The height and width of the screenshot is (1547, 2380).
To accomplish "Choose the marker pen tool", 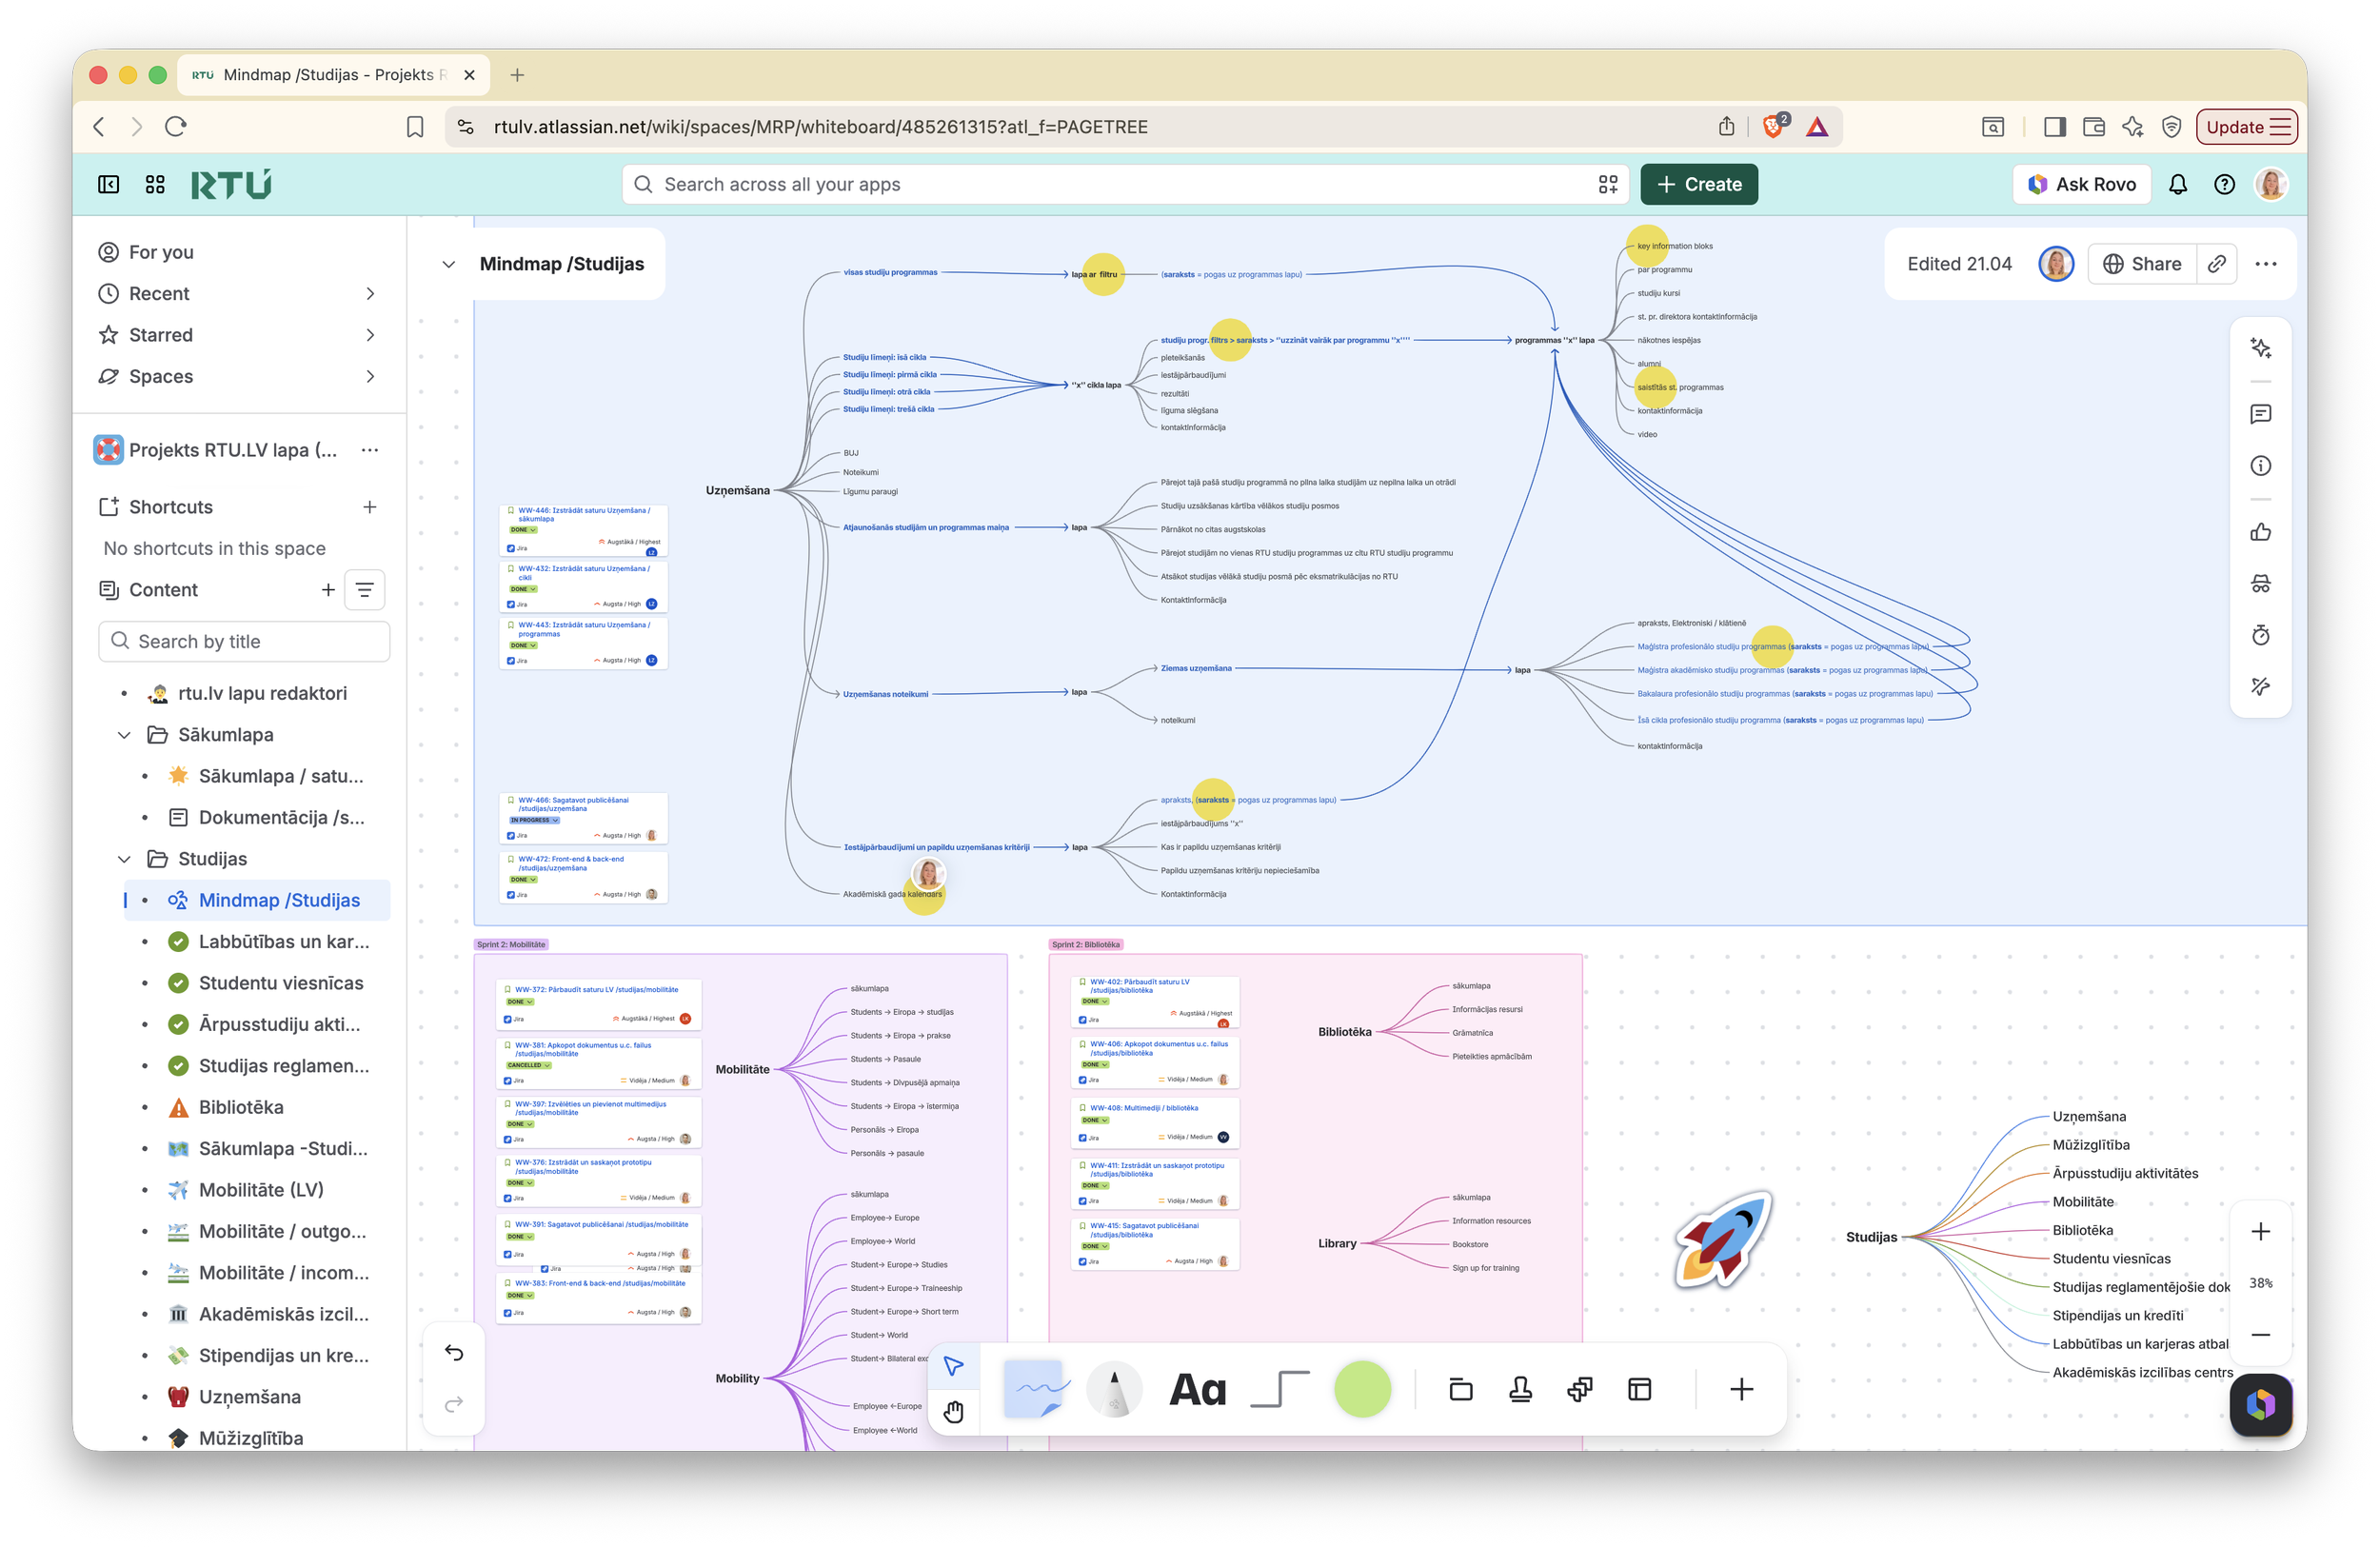I will tap(1114, 1389).
